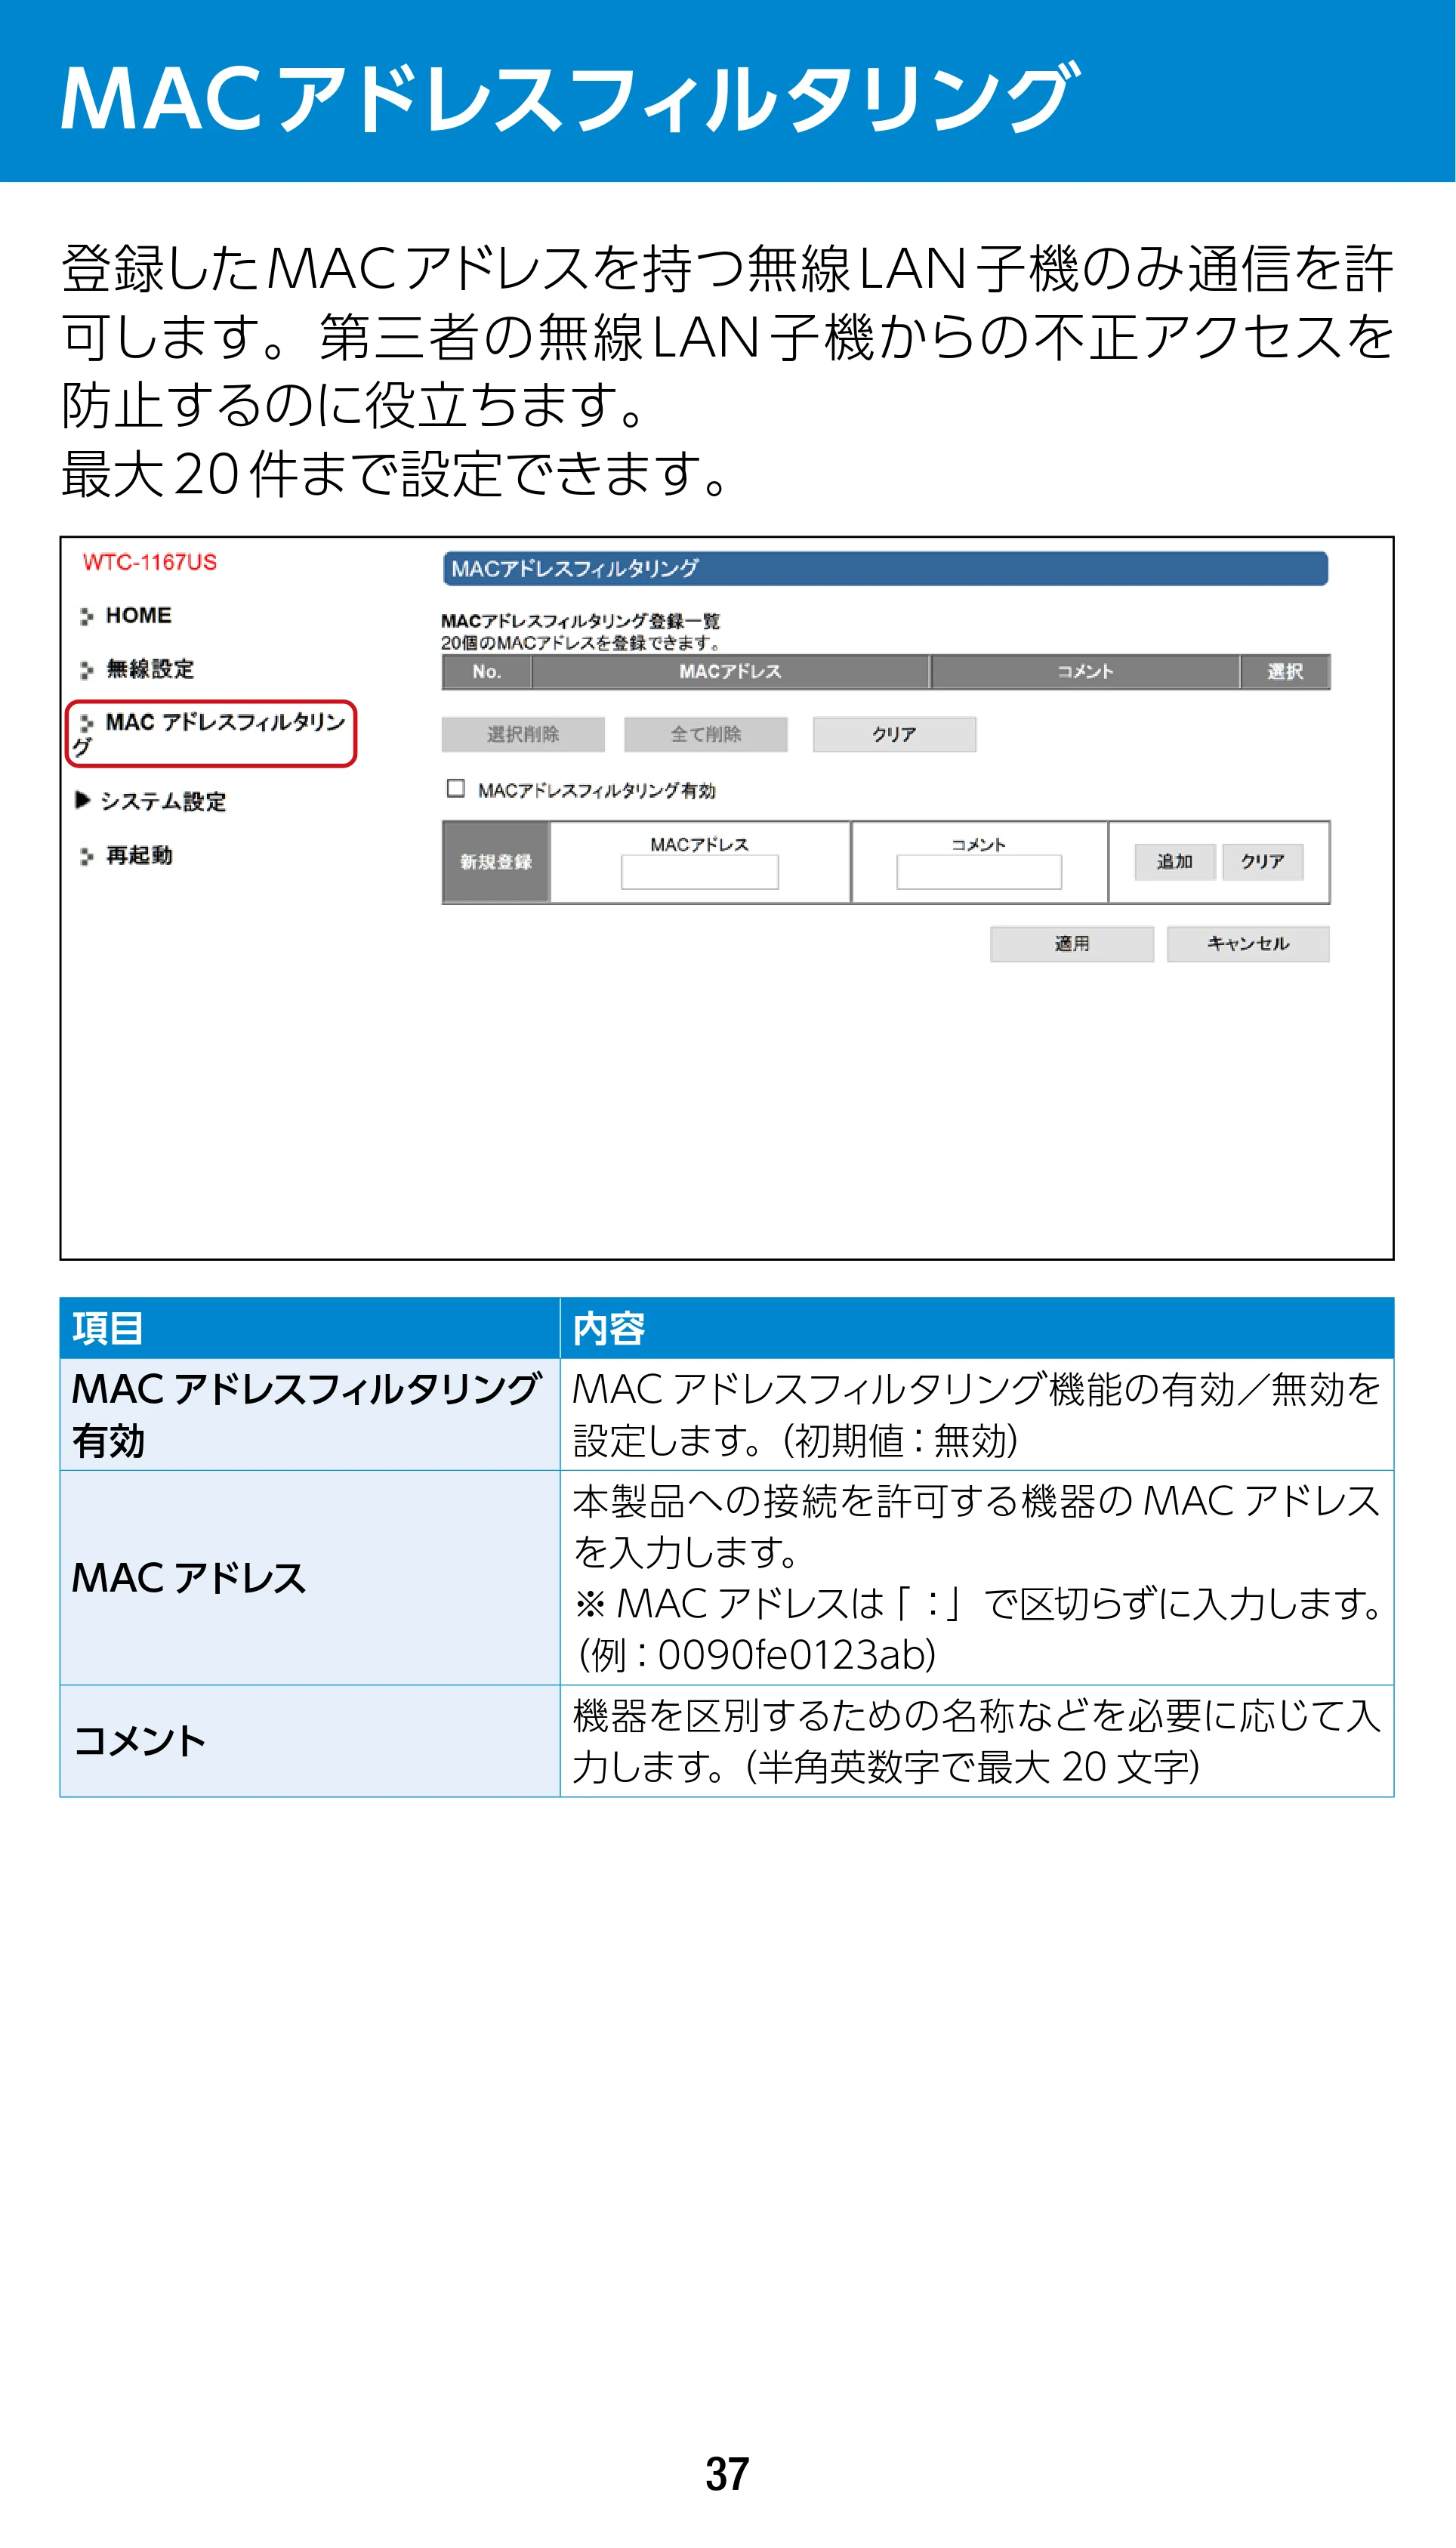Screen dimensions: 1456x2548
Task: Enable the MACアドレスフィルタリング有効 checkbox
Action: pyautogui.click(x=456, y=789)
